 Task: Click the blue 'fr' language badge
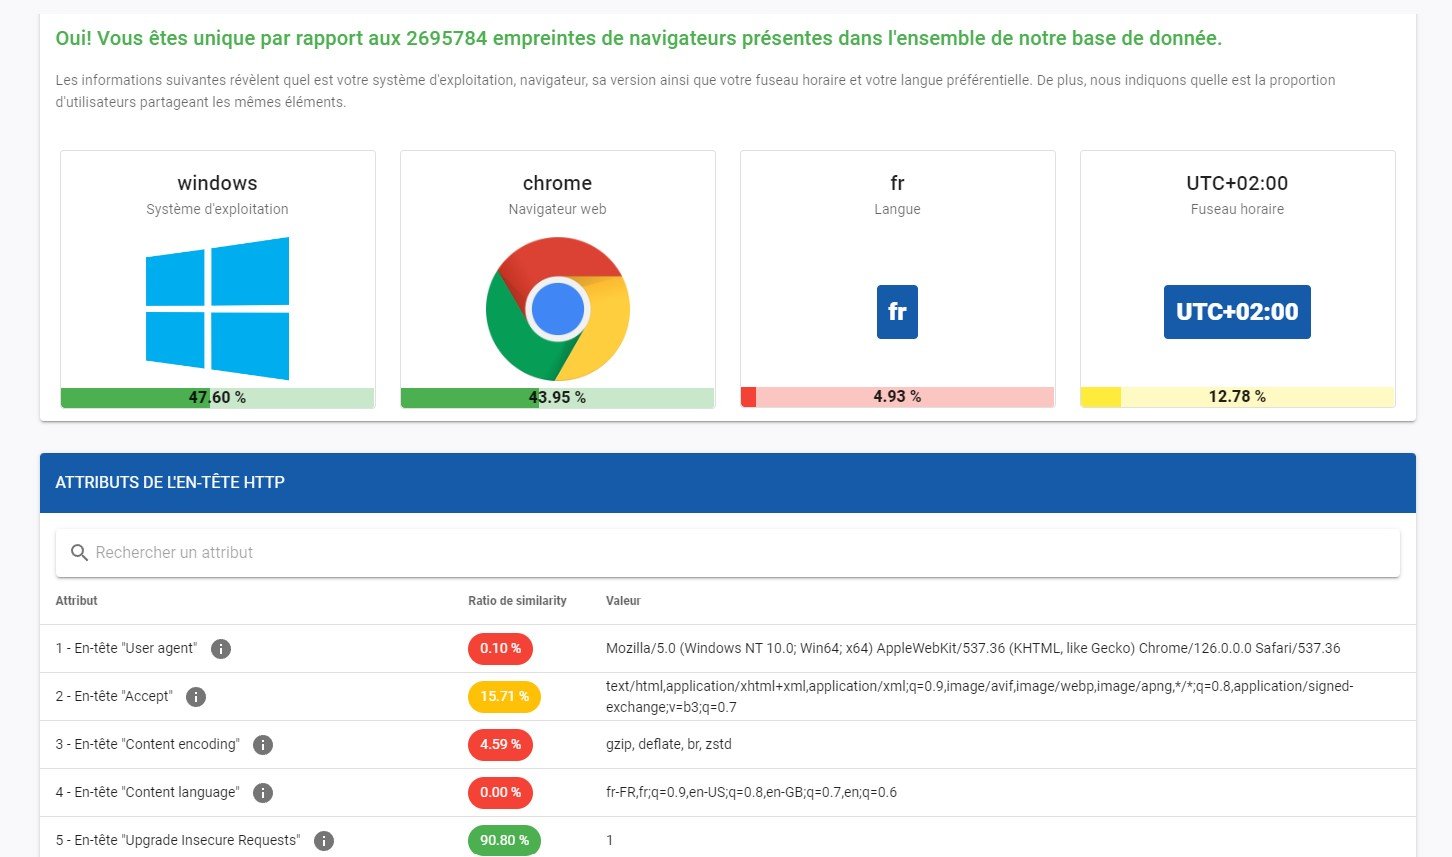click(897, 312)
